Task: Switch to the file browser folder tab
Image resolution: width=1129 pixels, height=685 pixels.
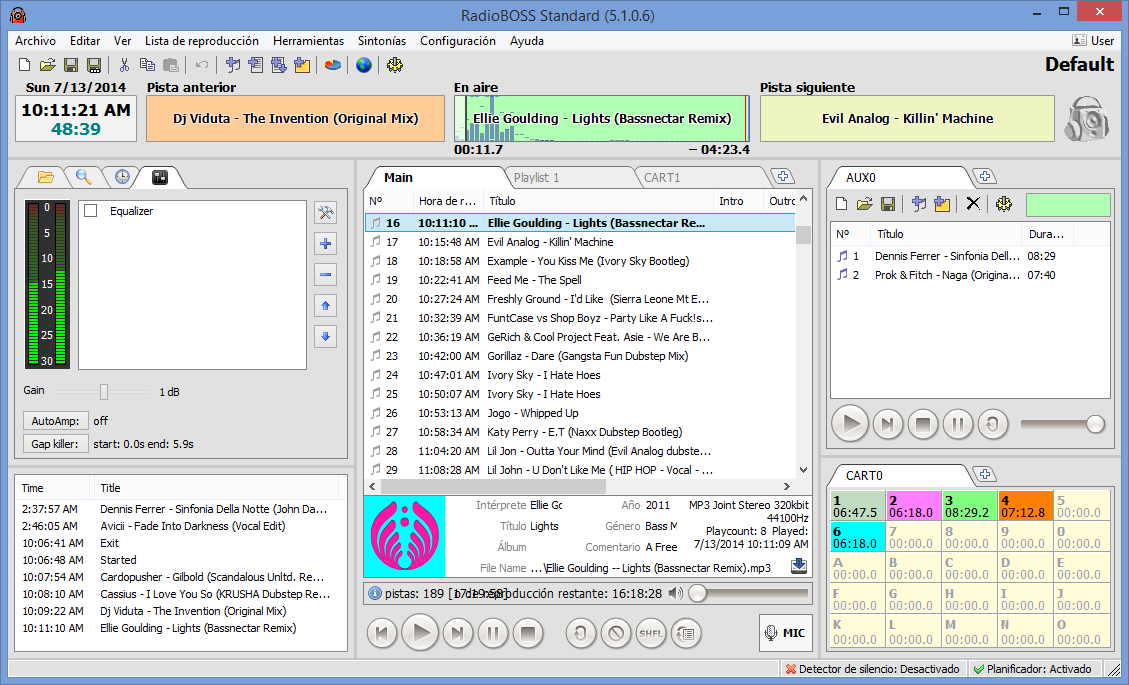Action: click(x=45, y=177)
